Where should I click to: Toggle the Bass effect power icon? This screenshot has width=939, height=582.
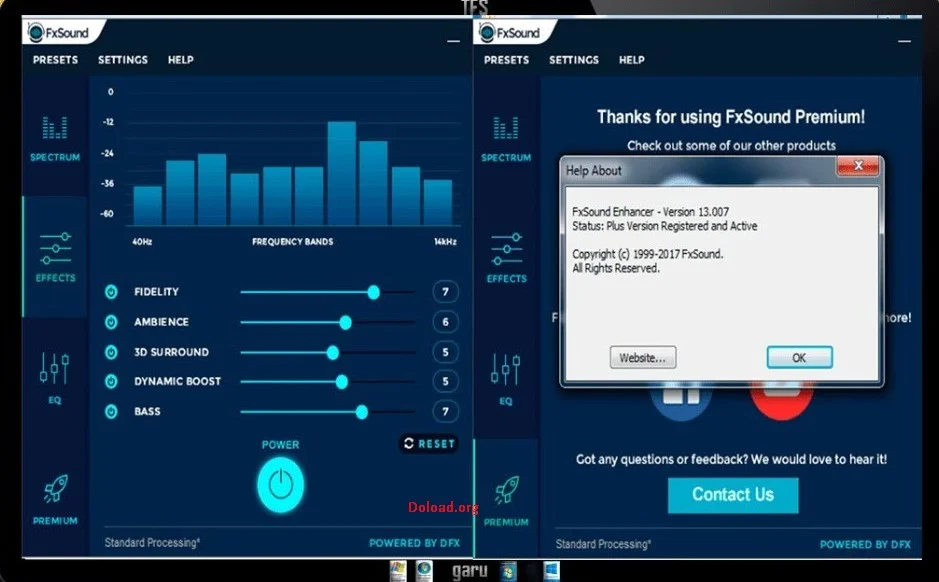tap(111, 411)
